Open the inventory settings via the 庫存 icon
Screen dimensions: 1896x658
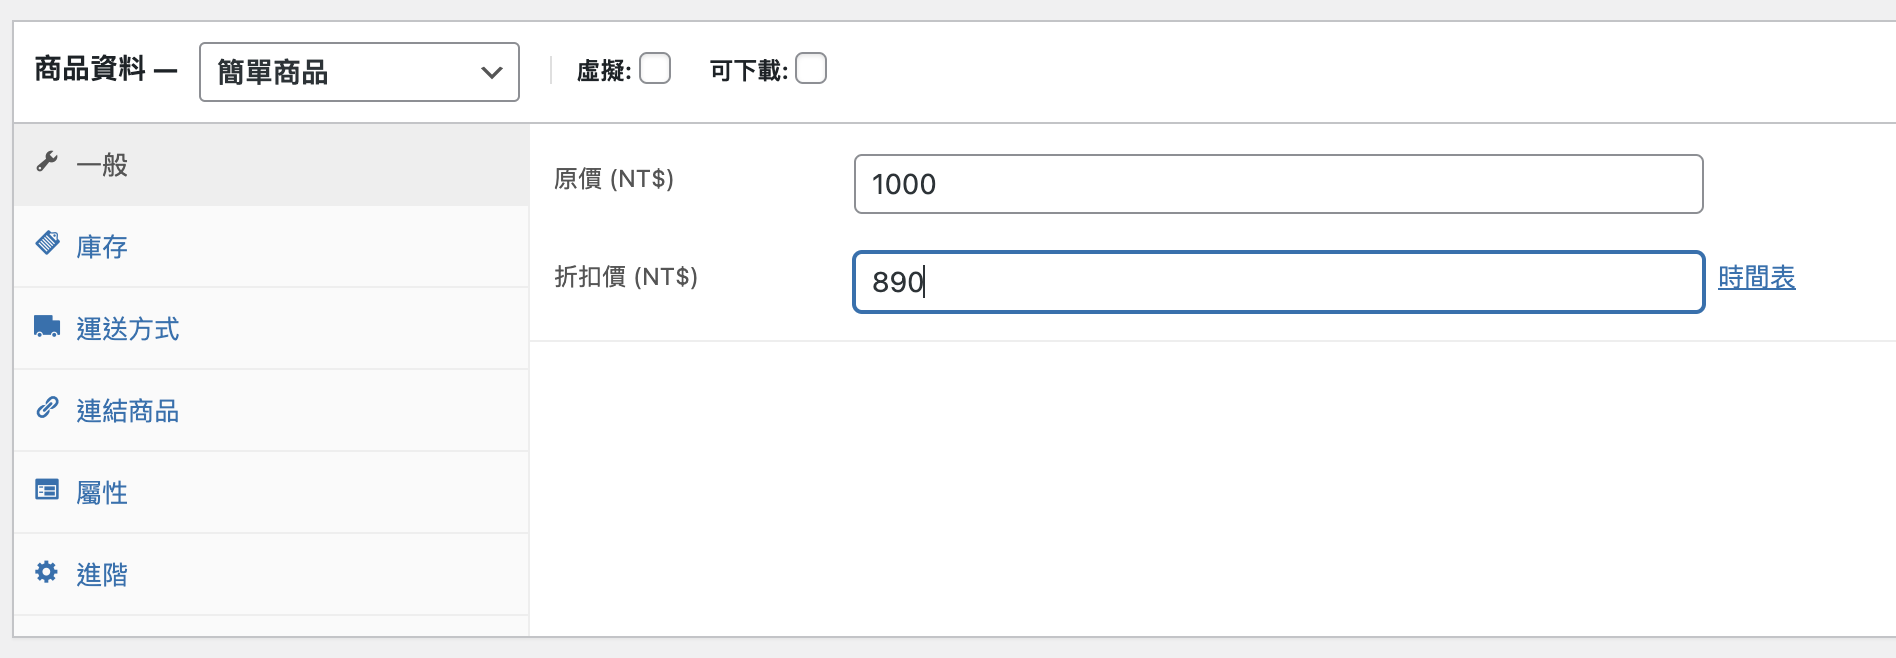tap(47, 243)
